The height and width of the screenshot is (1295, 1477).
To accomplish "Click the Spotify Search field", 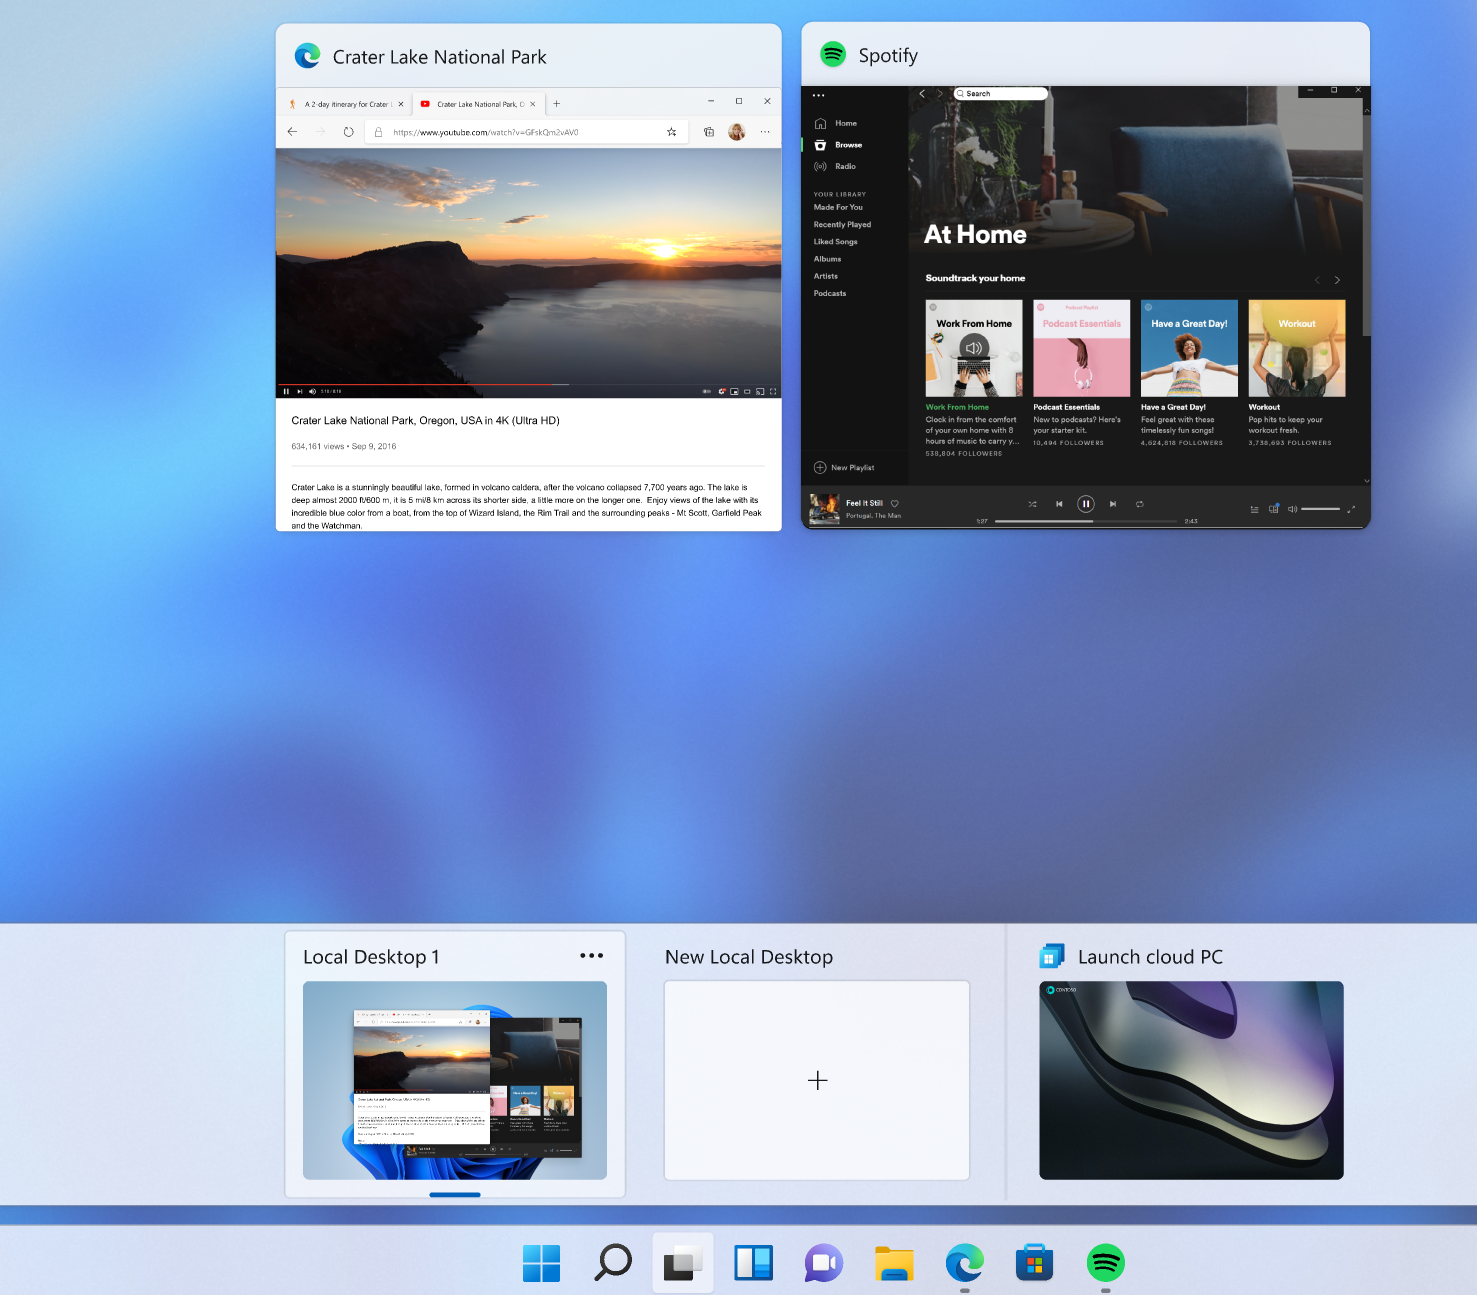I will [1000, 93].
